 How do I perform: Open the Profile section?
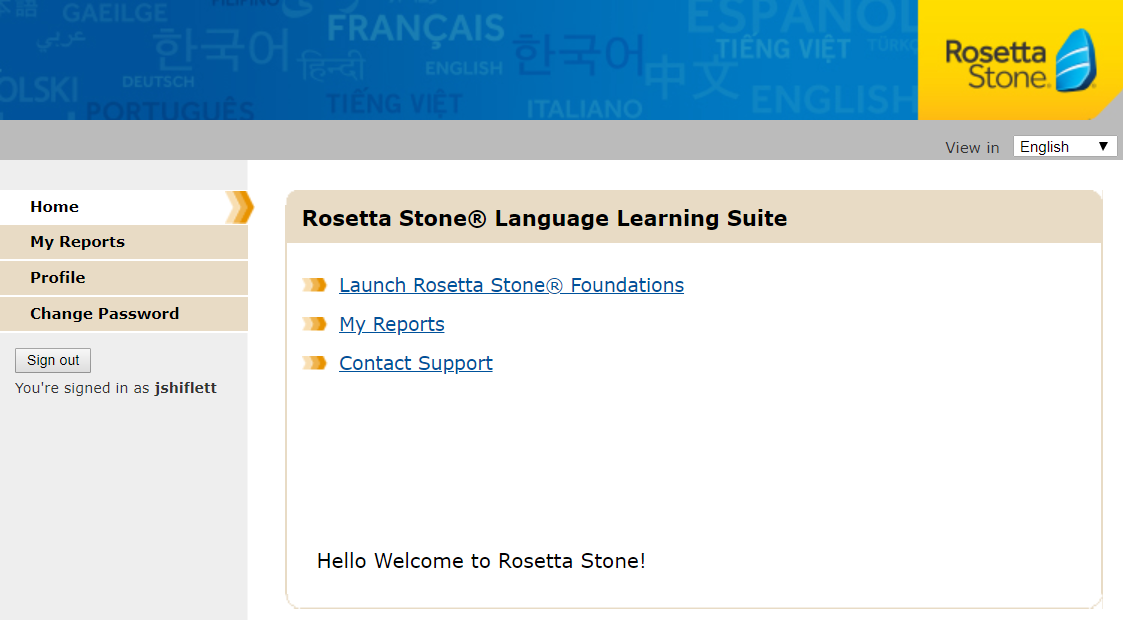tap(57, 278)
